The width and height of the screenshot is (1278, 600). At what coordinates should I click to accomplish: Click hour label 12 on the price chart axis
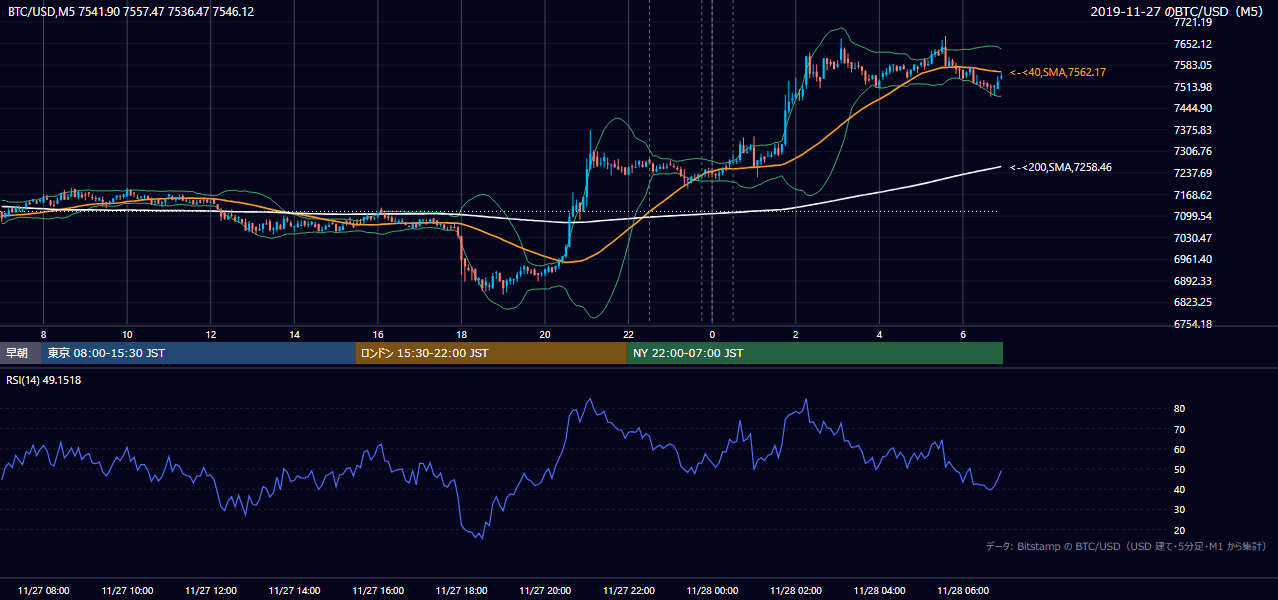coord(210,334)
